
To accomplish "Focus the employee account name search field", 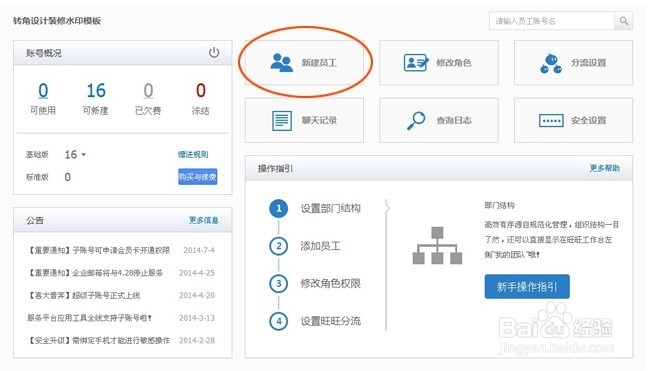I will pyautogui.click(x=552, y=21).
